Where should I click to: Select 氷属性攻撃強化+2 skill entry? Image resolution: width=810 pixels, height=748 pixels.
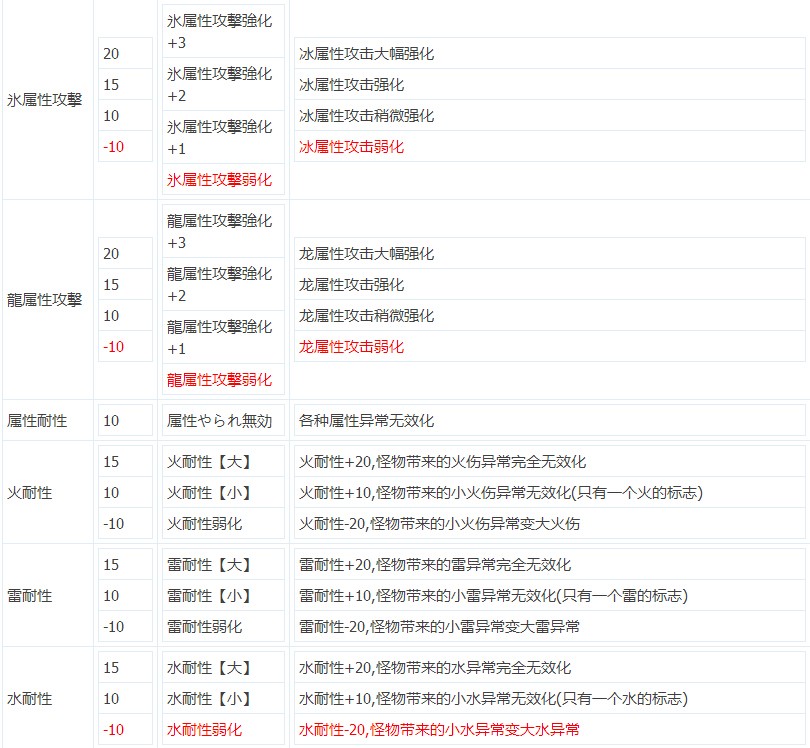(x=223, y=84)
